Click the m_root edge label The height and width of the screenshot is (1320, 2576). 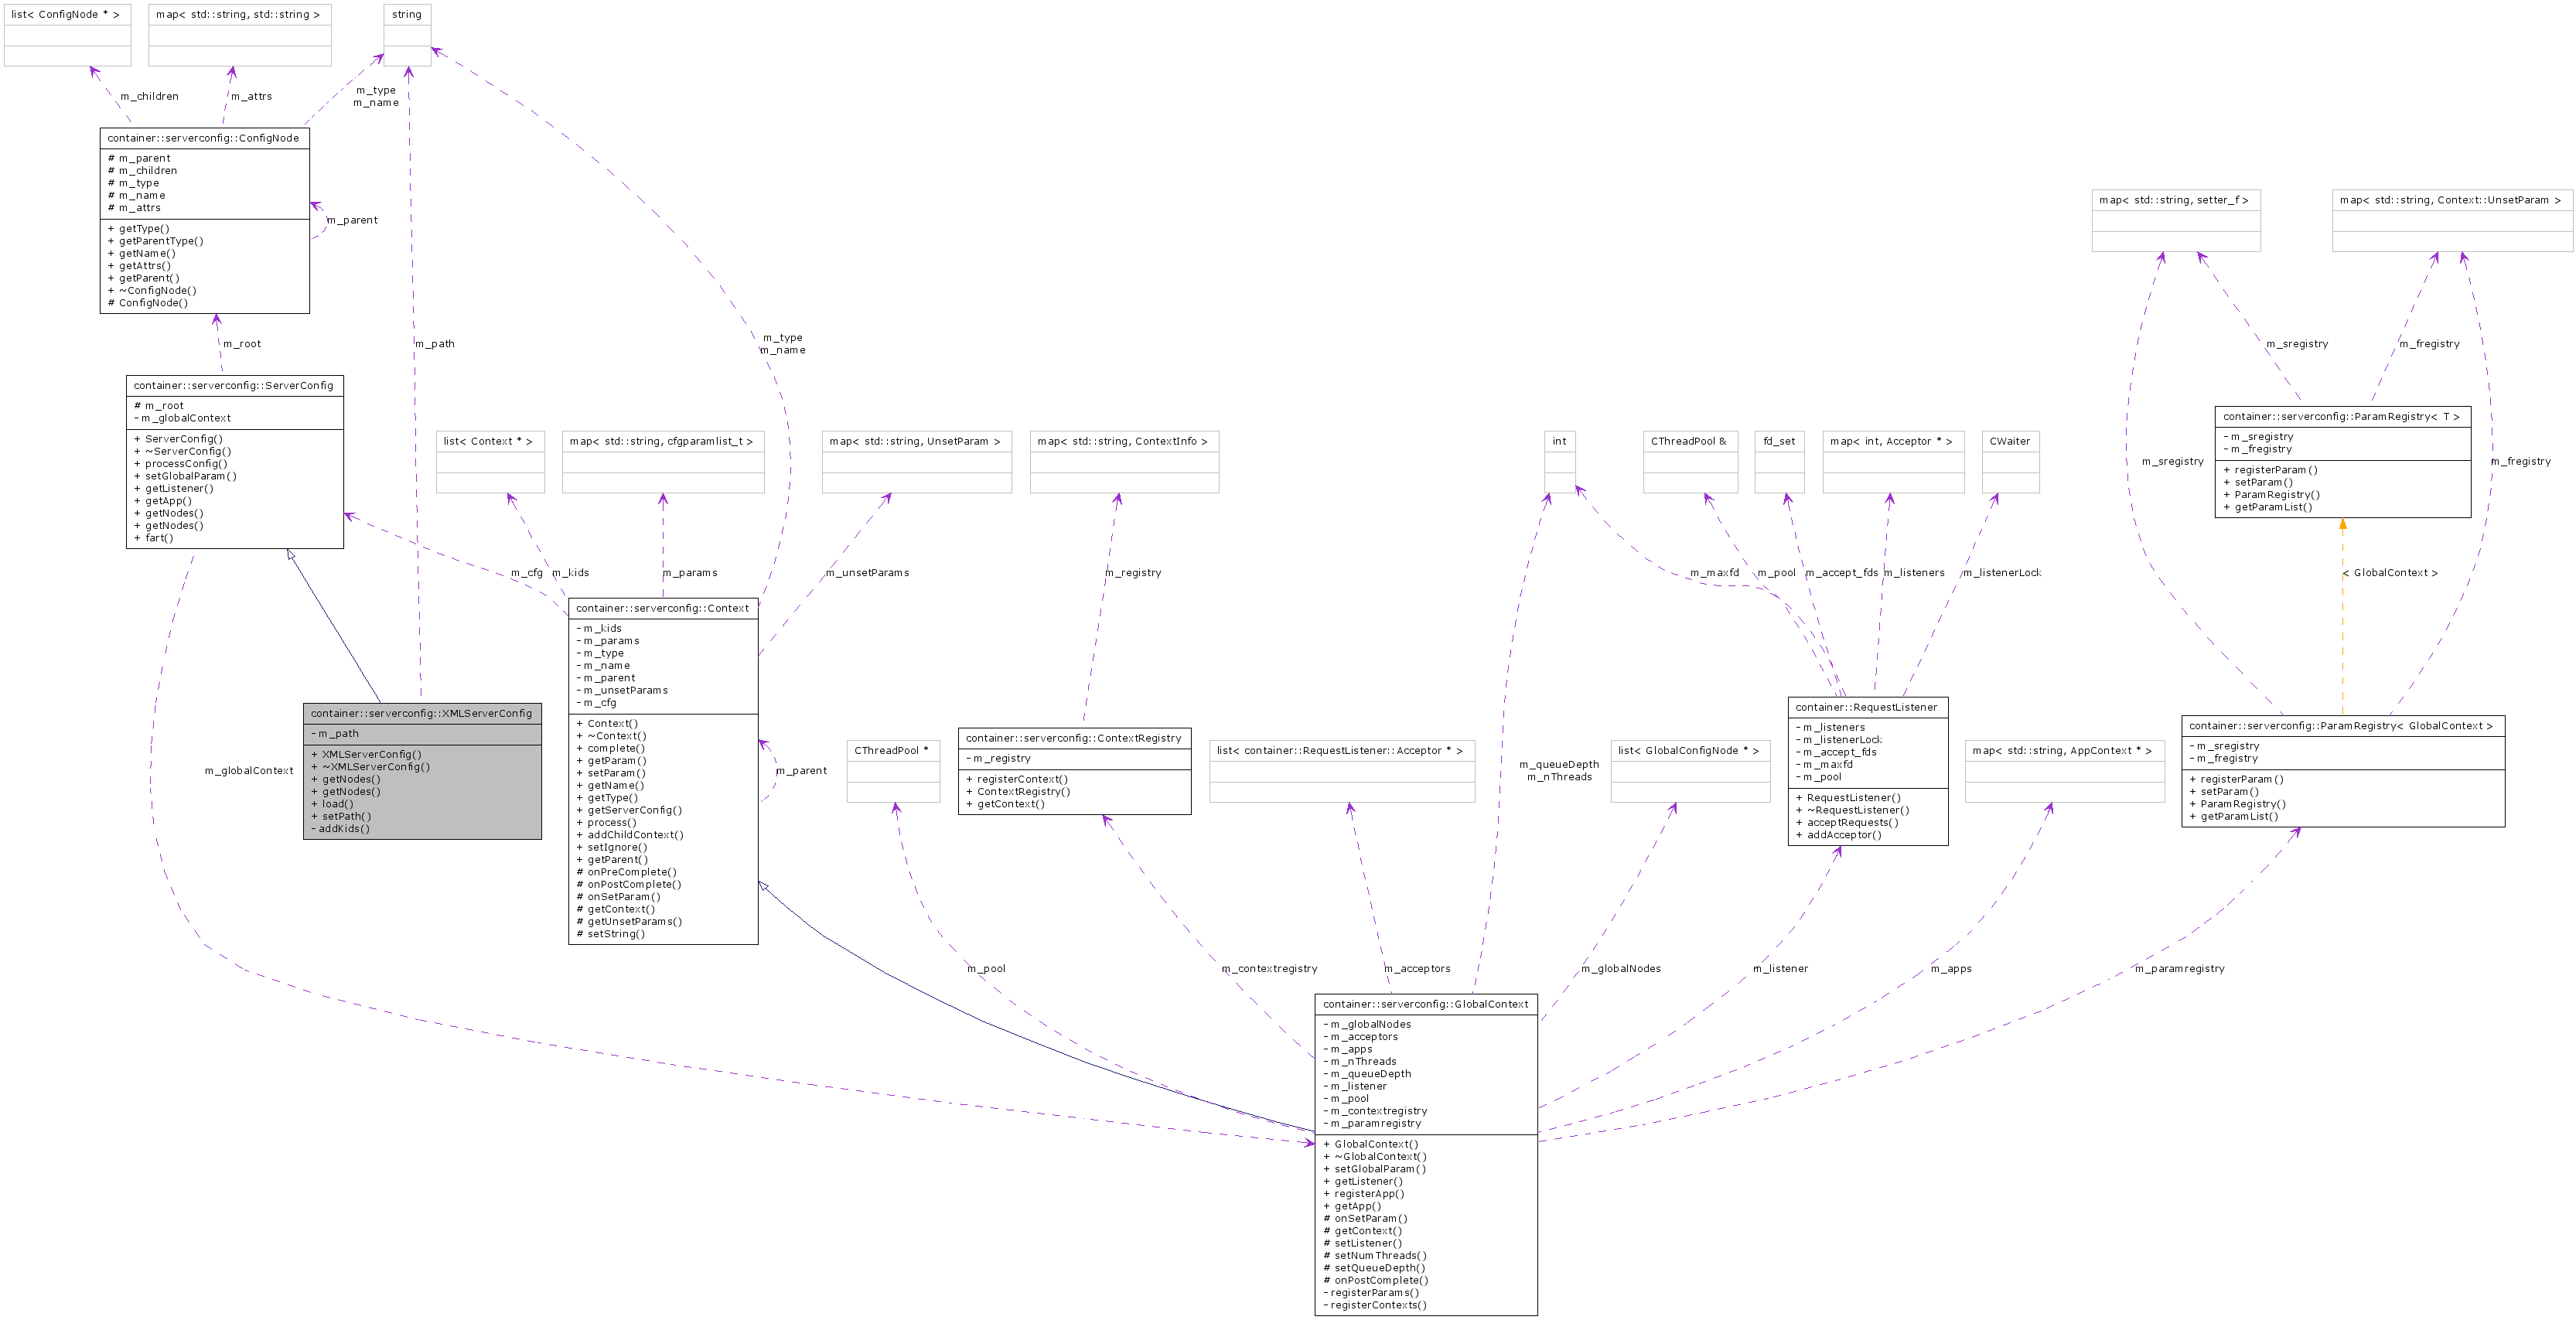click(x=242, y=344)
